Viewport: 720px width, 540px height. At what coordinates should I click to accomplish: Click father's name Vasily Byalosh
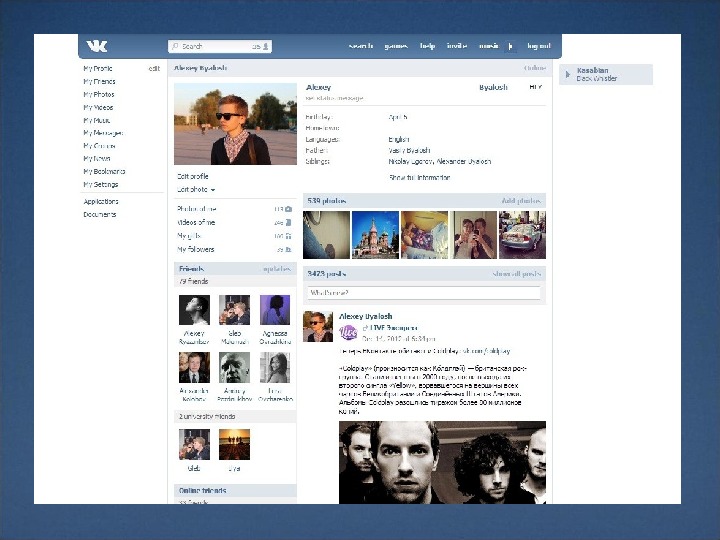(x=409, y=150)
